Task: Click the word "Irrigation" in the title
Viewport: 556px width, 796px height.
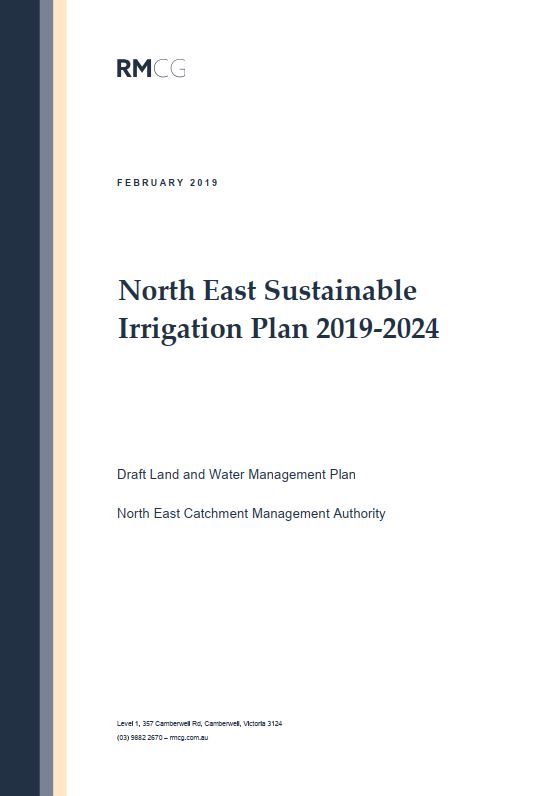Action: [x=180, y=330]
